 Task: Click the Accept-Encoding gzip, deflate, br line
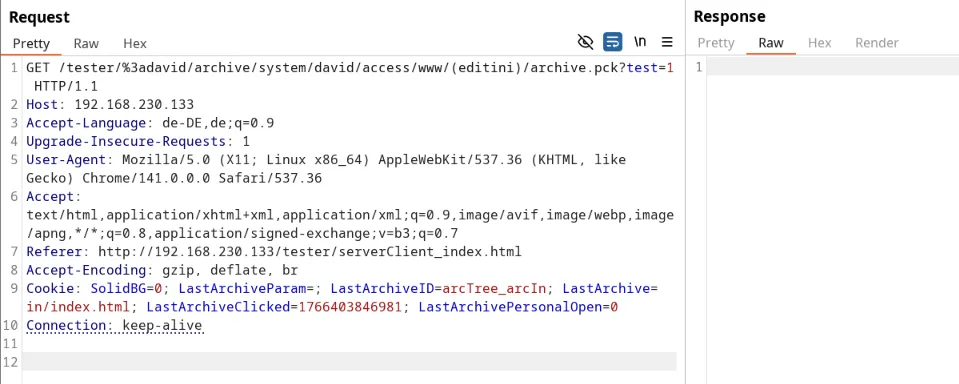(x=162, y=270)
